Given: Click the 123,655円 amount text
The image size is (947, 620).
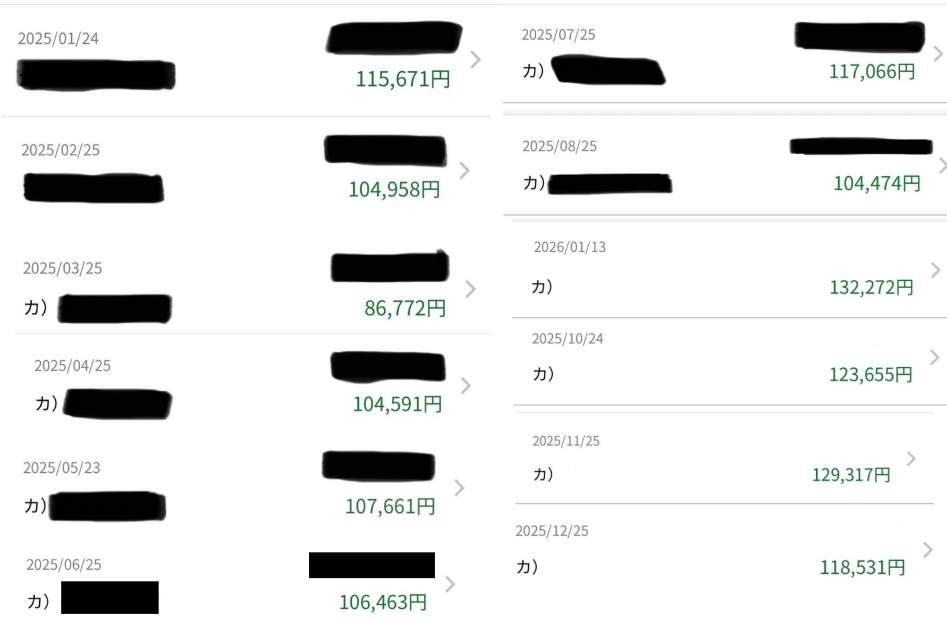Looking at the screenshot, I should pyautogui.click(x=871, y=375).
